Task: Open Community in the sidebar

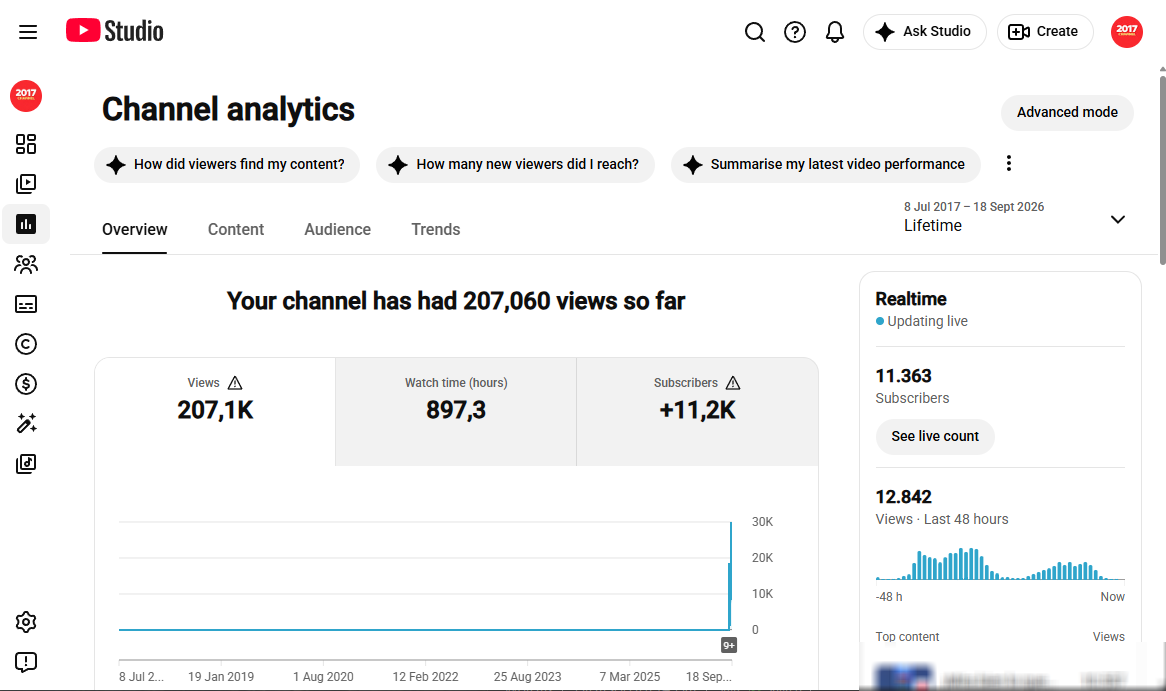Action: pyautogui.click(x=26, y=264)
